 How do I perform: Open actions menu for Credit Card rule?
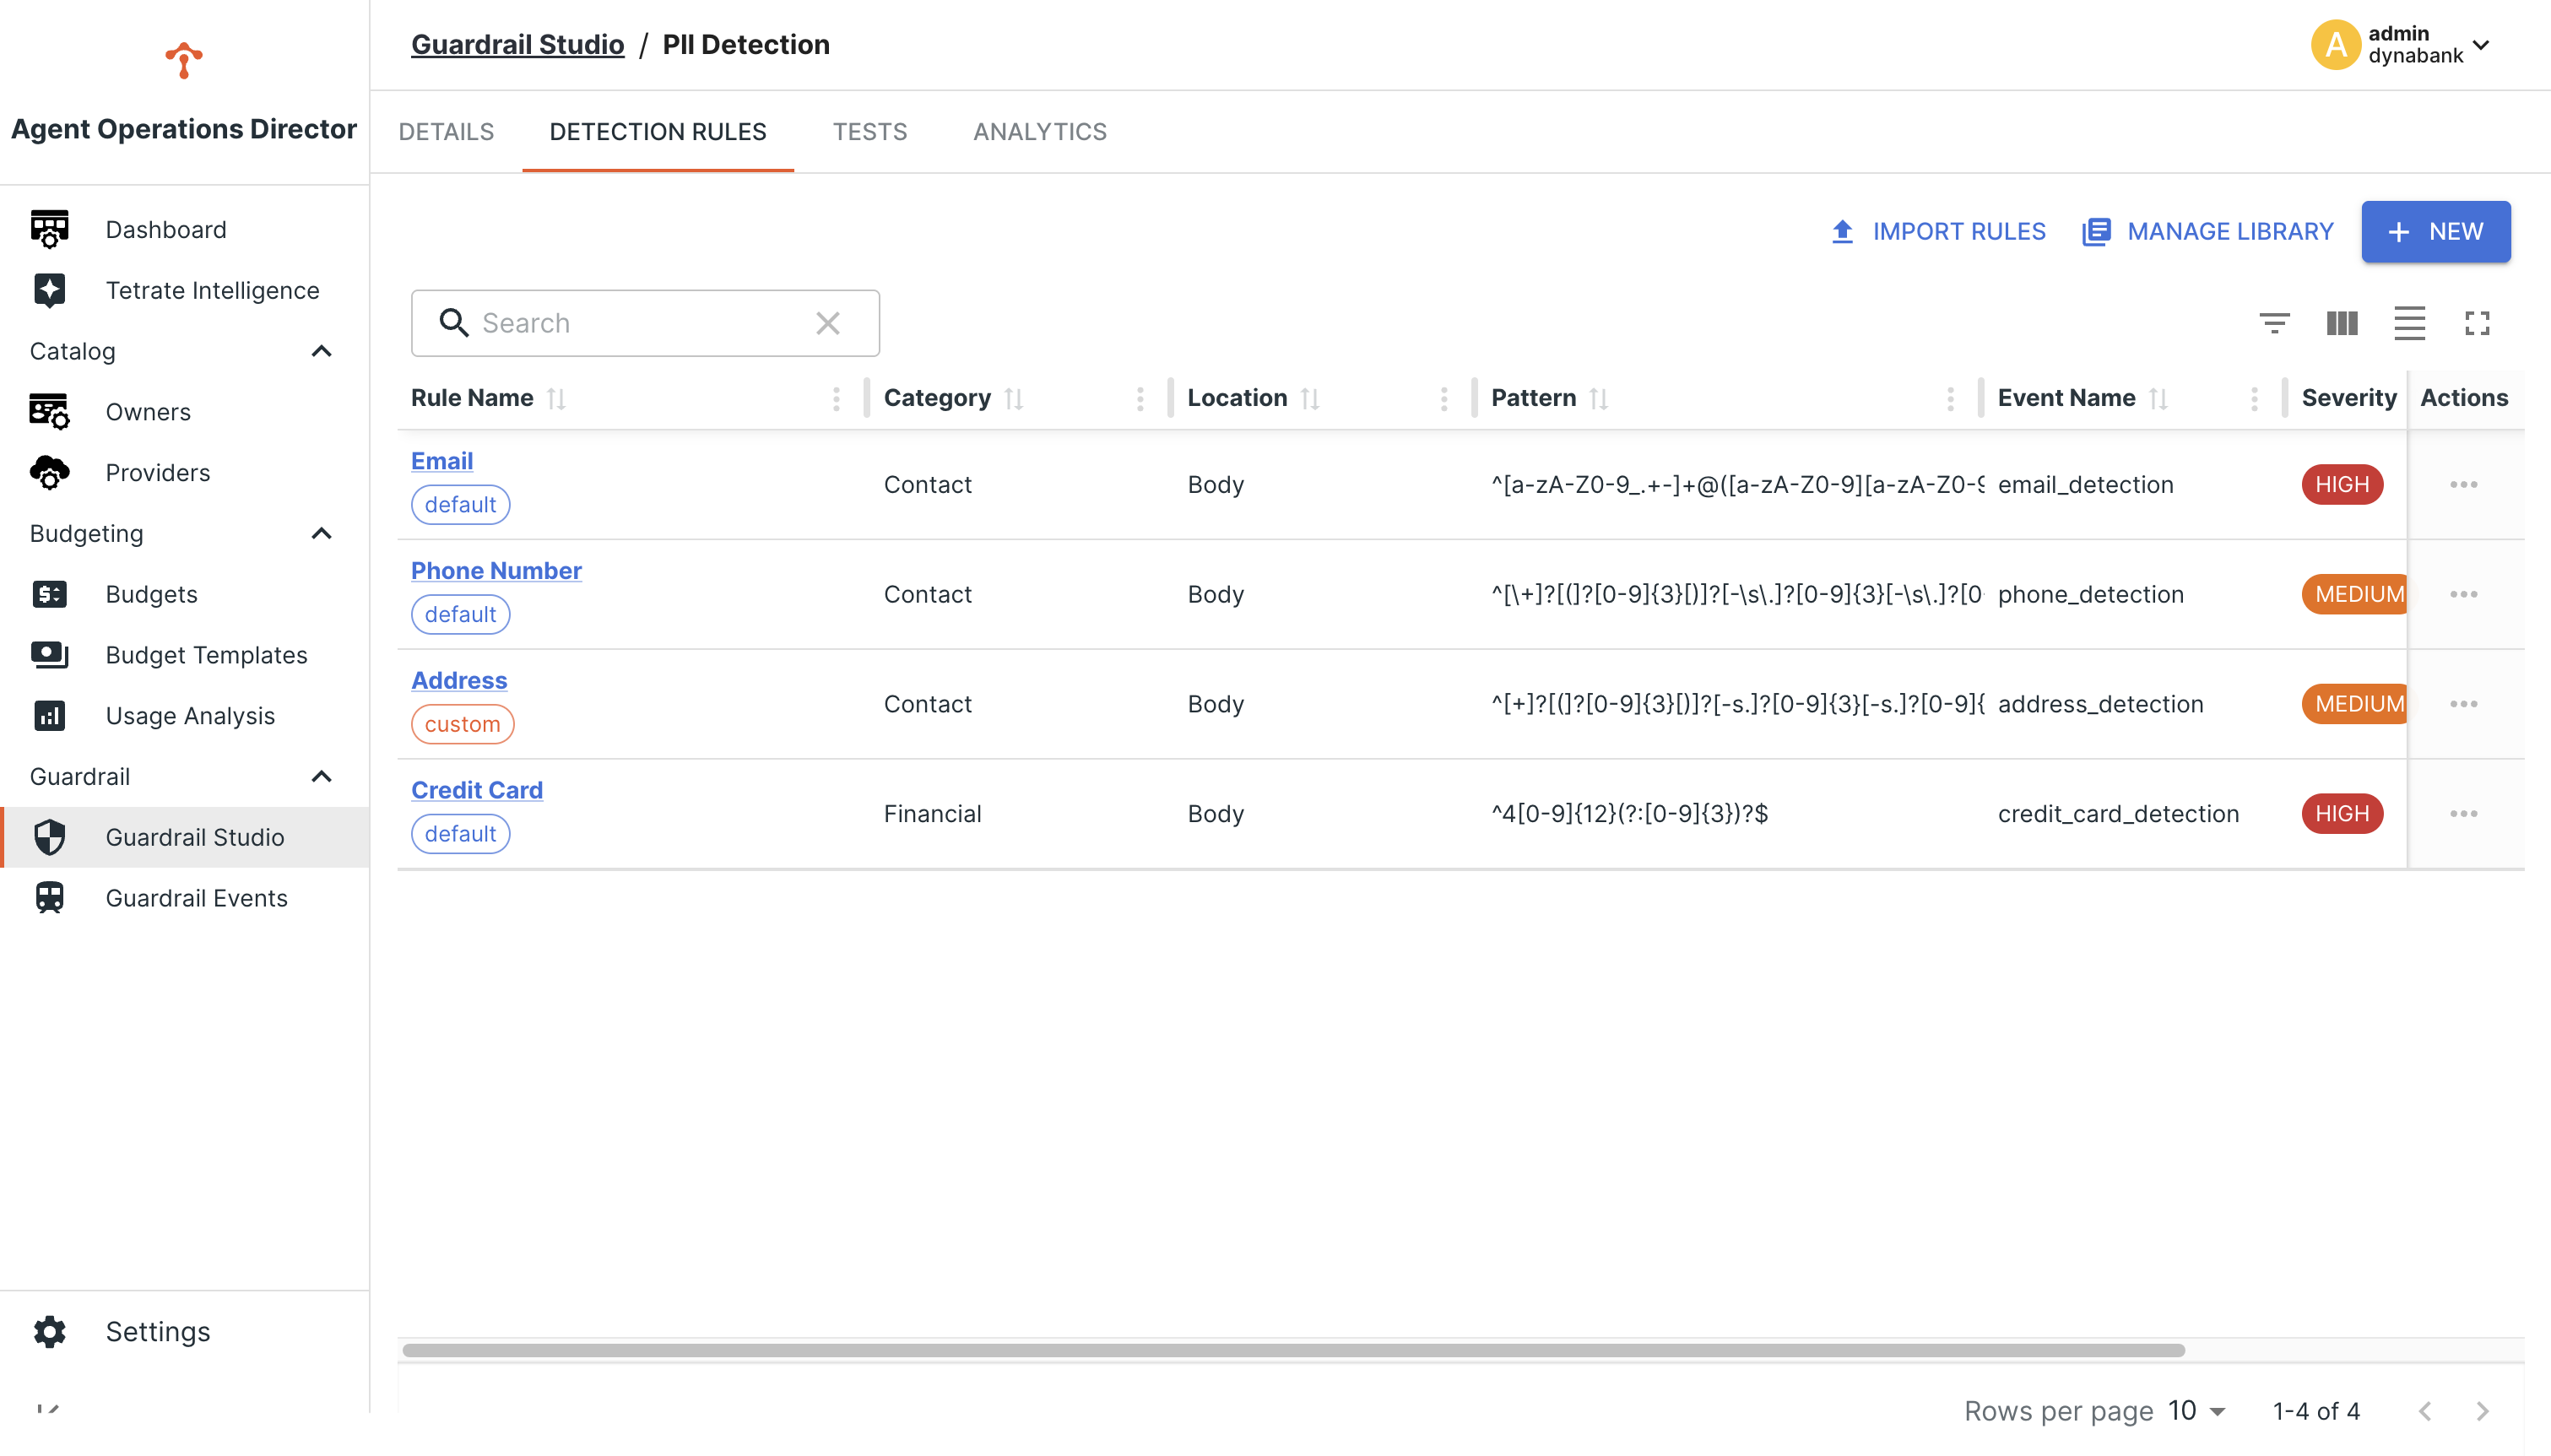2464,814
